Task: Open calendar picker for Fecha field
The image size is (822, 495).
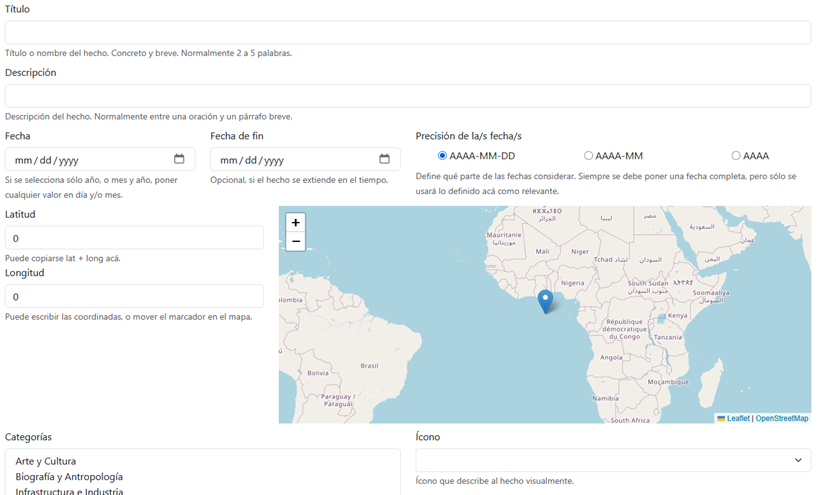Action: (179, 159)
